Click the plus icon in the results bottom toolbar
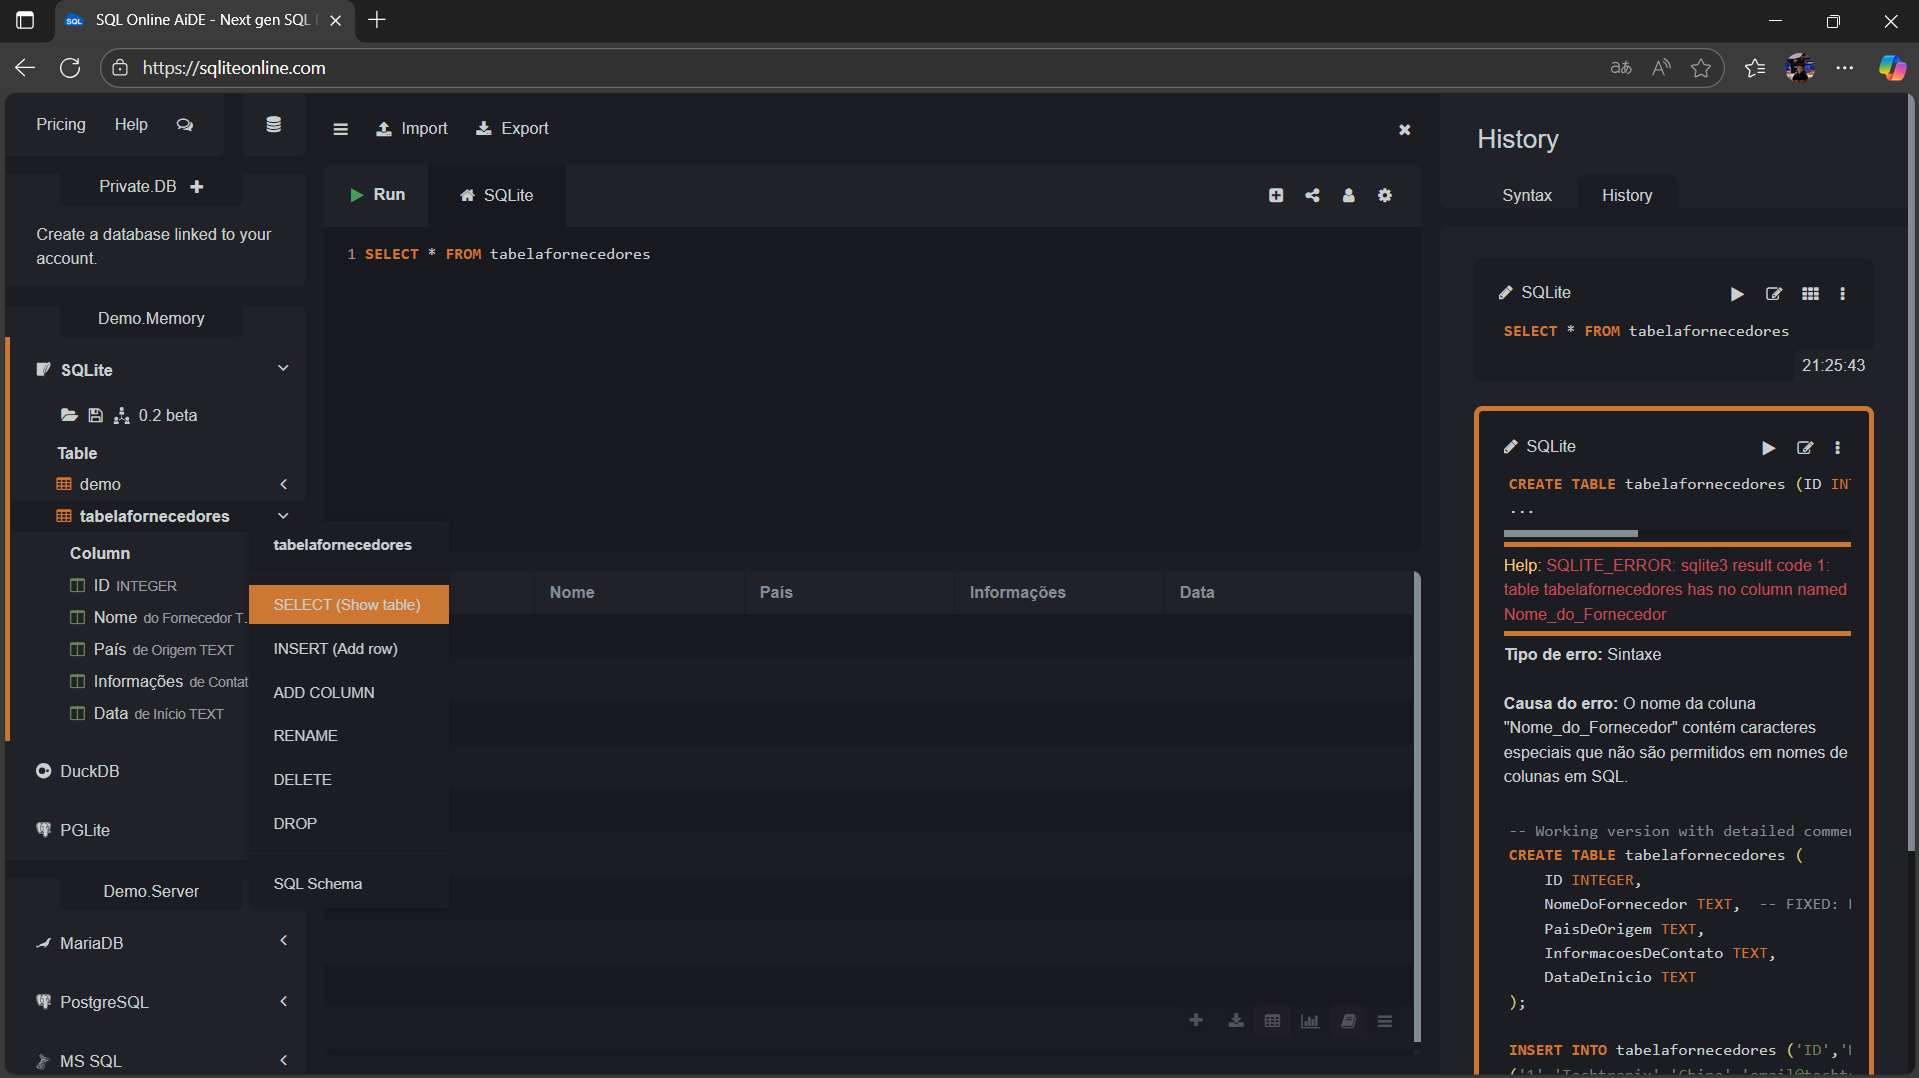The height and width of the screenshot is (1078, 1919). (x=1196, y=1021)
